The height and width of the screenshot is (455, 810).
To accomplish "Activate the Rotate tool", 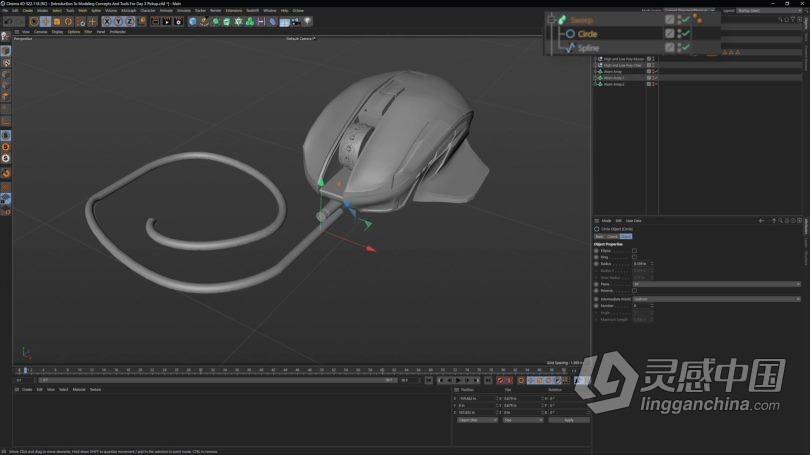I will click(68, 22).
